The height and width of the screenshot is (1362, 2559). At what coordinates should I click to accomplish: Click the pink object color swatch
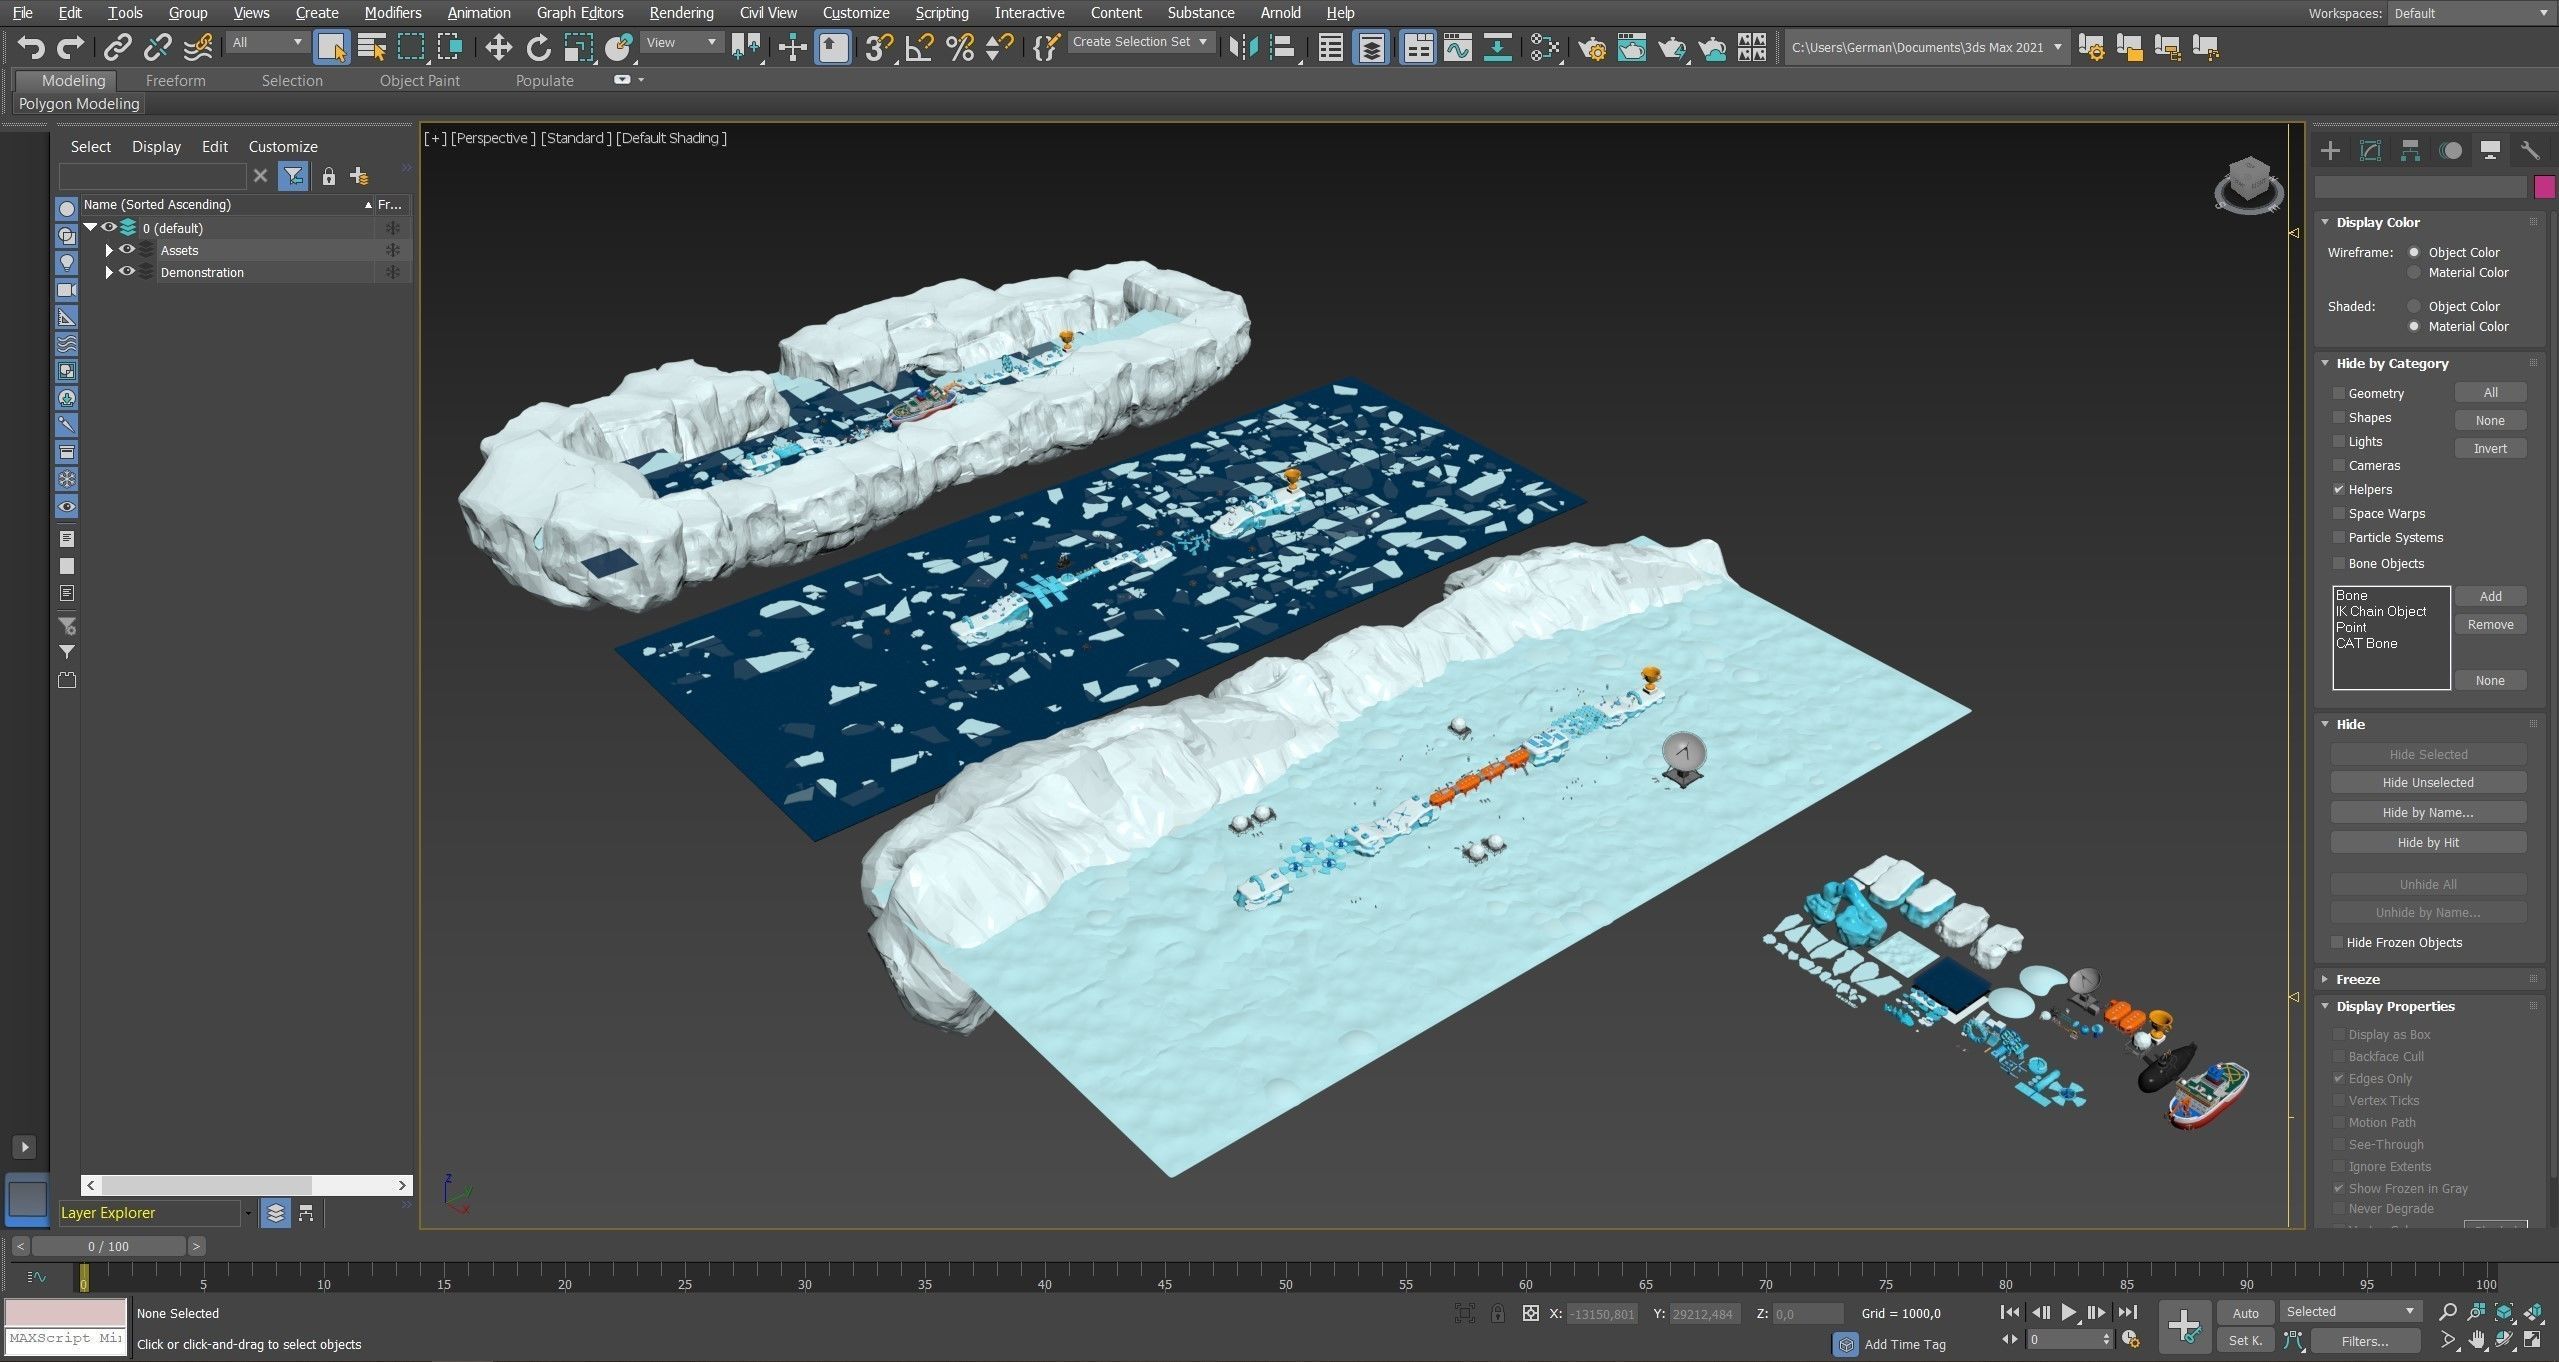(2544, 187)
